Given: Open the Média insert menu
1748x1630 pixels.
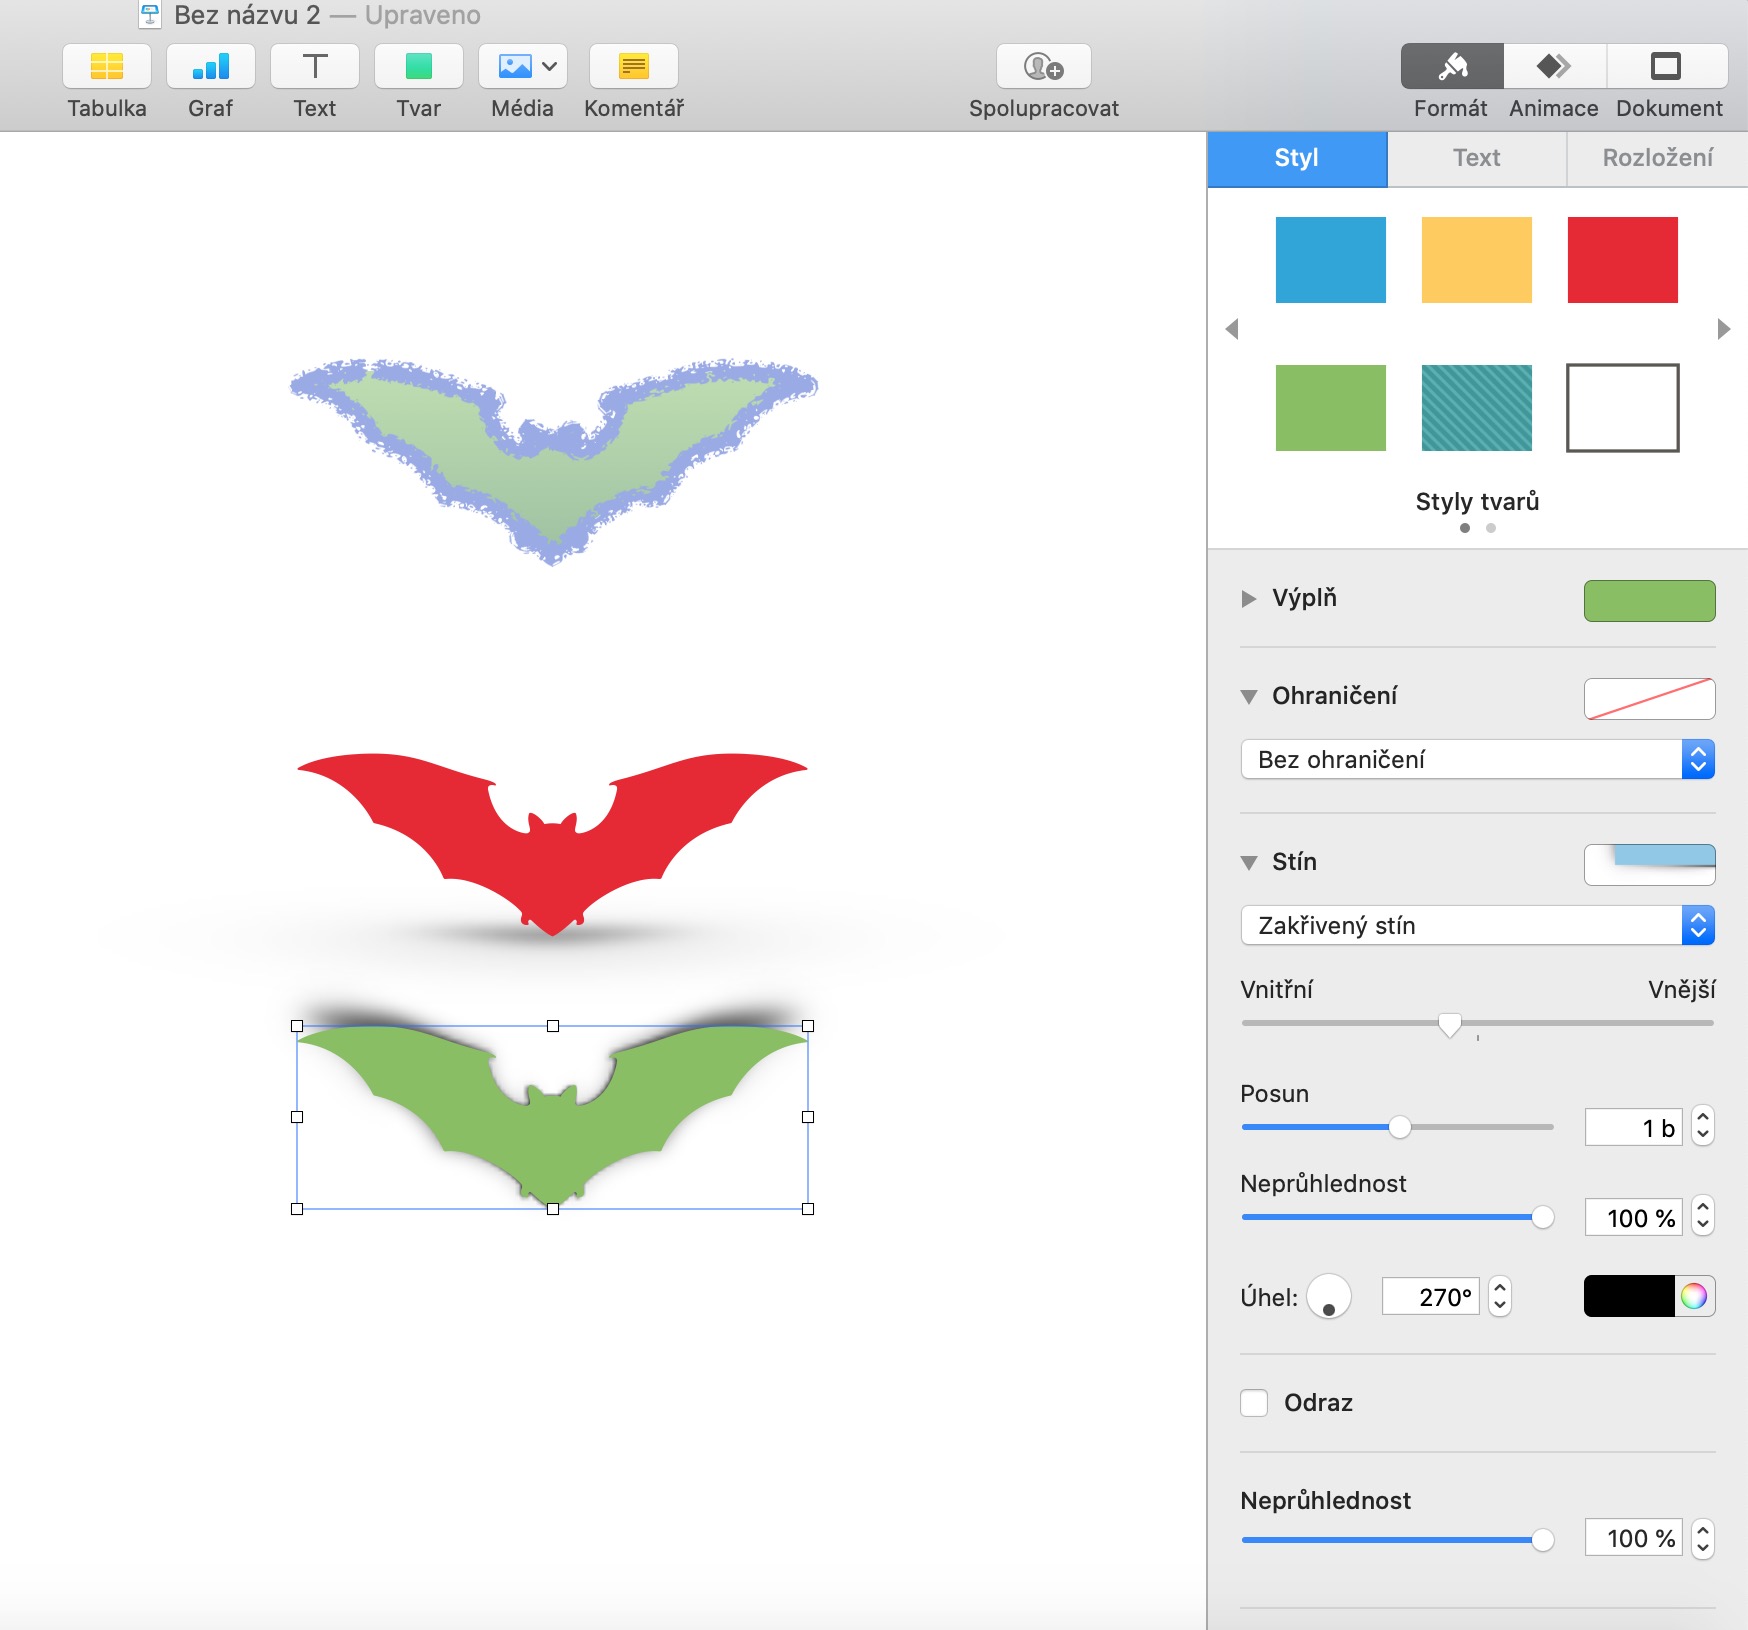Looking at the screenshot, I should [522, 67].
